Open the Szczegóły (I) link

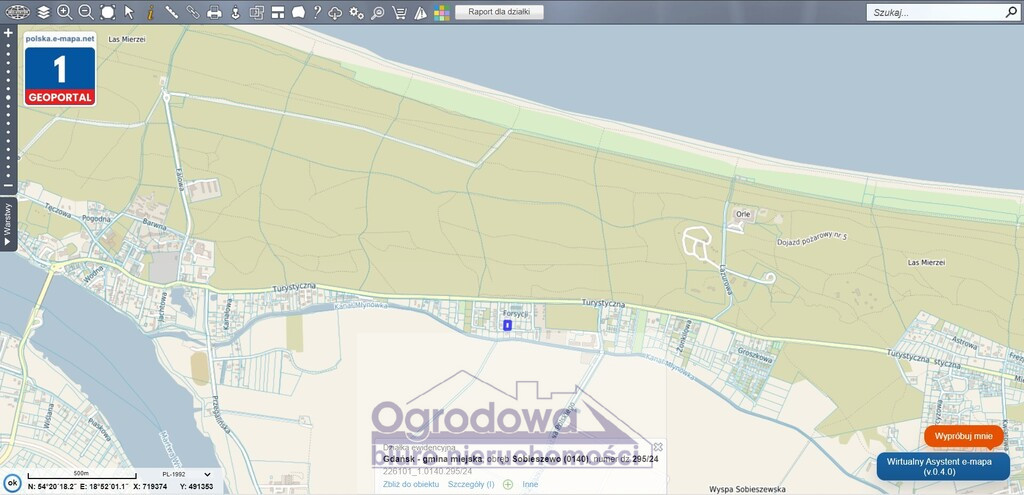coord(471,485)
